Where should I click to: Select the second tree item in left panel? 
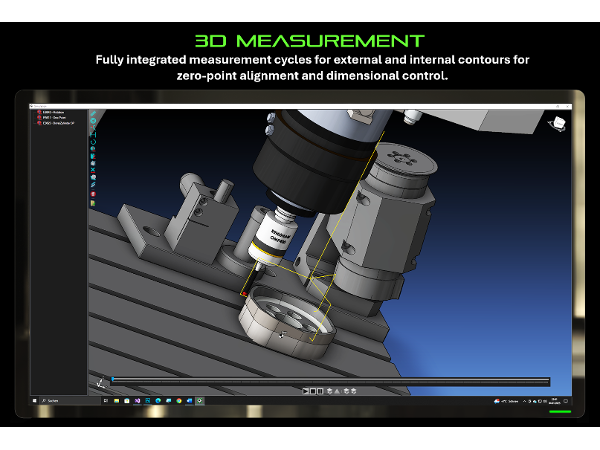52,118
